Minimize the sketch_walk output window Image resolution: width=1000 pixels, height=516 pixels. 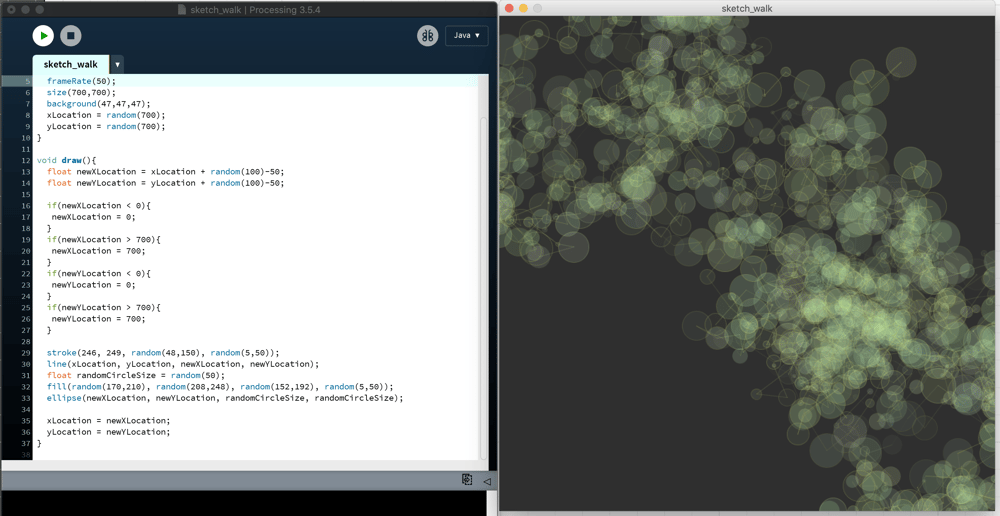click(x=523, y=8)
